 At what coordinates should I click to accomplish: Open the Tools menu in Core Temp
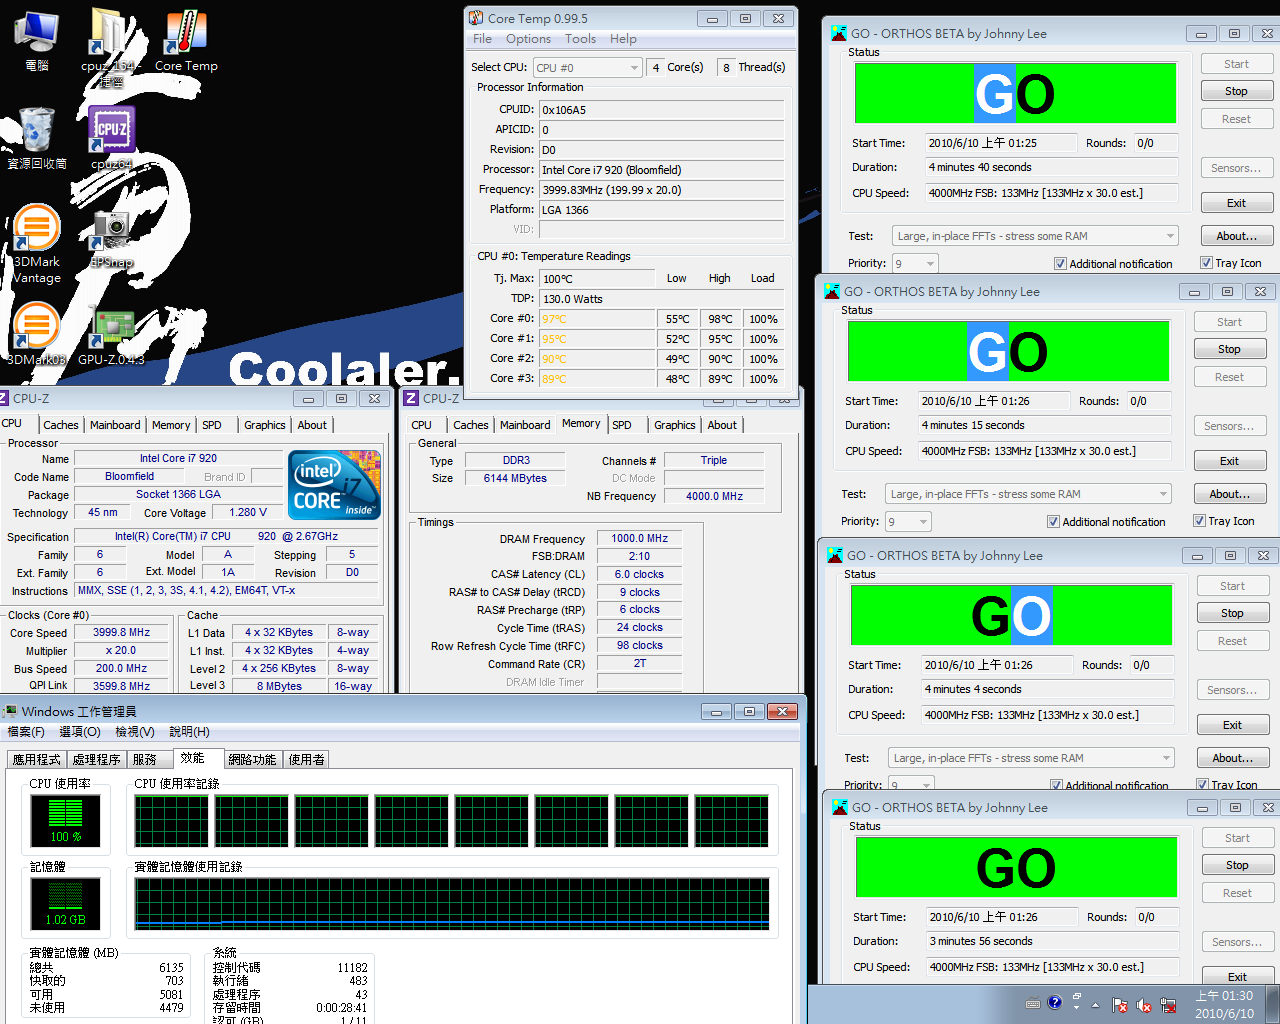pyautogui.click(x=580, y=39)
